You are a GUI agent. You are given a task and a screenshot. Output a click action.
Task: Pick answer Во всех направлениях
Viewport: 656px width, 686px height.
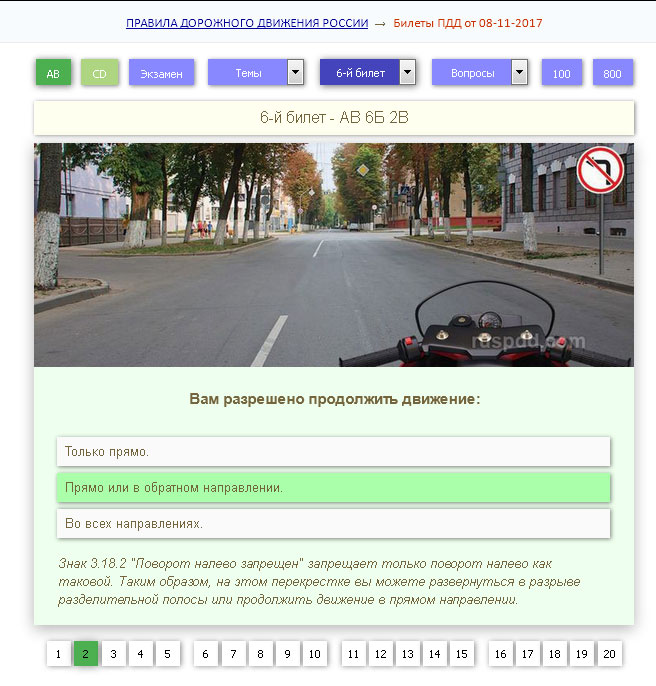tap(333, 523)
